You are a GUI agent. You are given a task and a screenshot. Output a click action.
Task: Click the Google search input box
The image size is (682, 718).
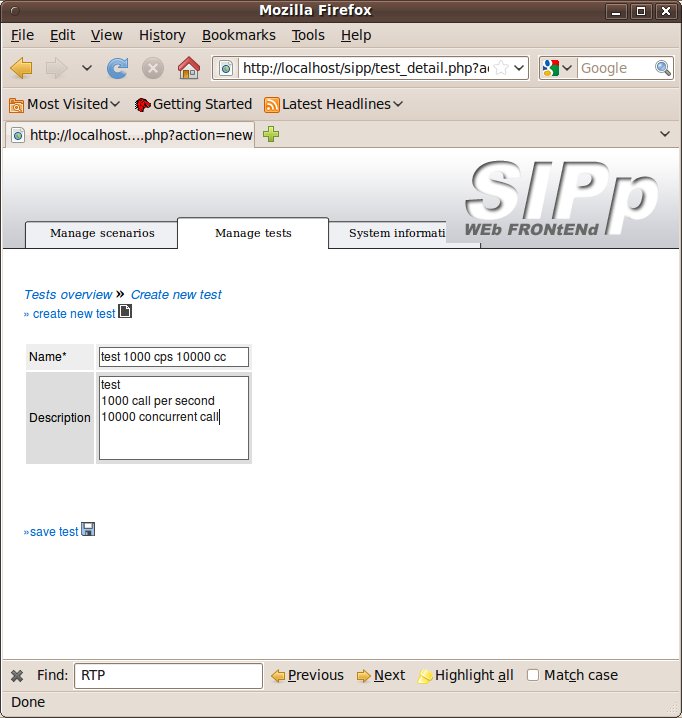(x=616, y=68)
